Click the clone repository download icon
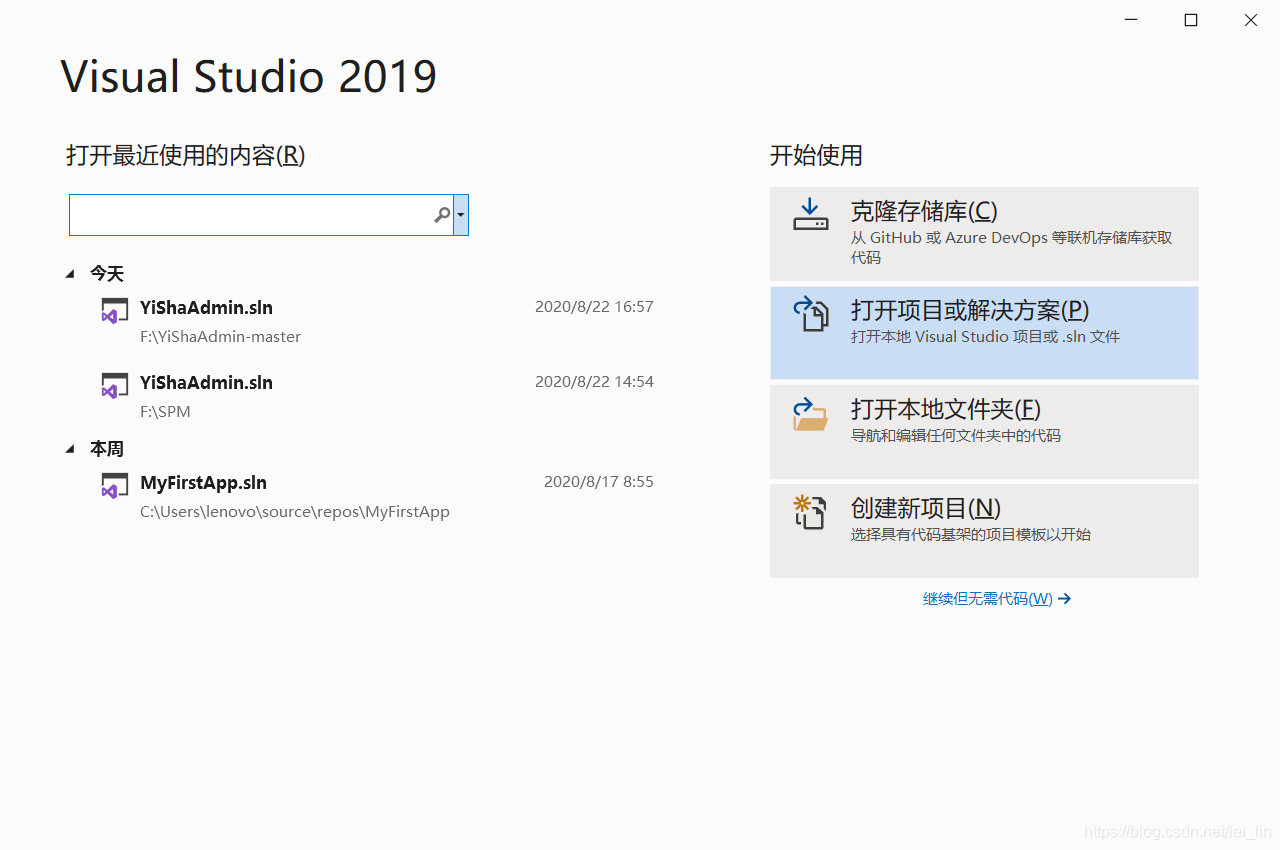The width and height of the screenshot is (1280, 850). pyautogui.click(x=811, y=214)
